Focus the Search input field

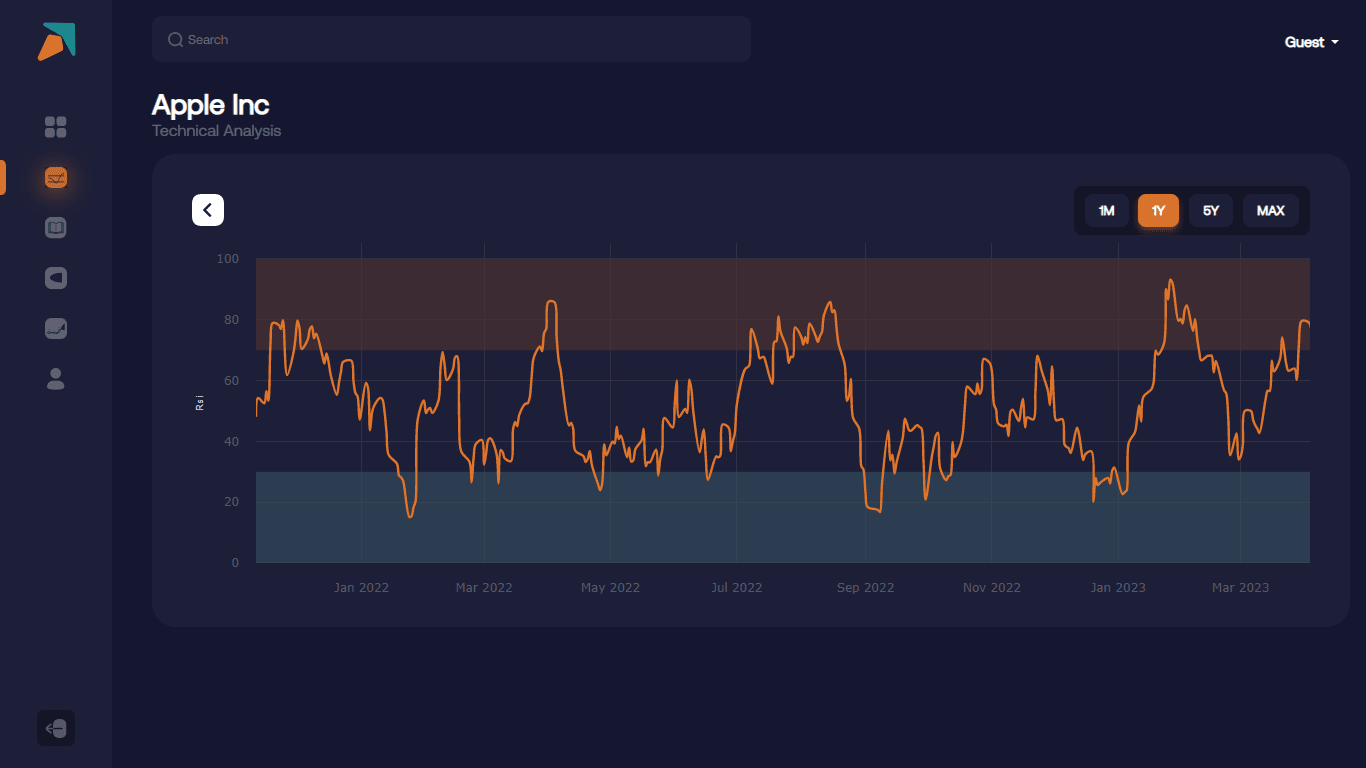pyautogui.click(x=451, y=39)
